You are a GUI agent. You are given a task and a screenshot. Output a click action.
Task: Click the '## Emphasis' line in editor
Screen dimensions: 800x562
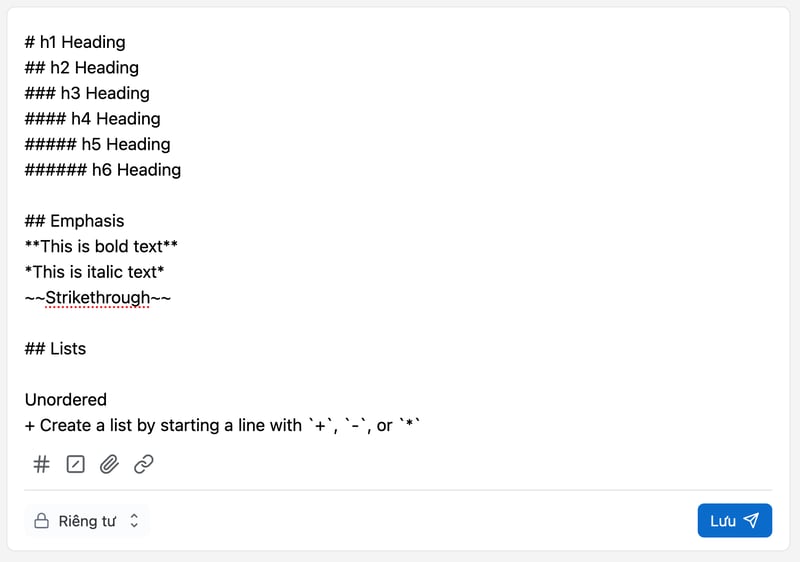point(75,221)
